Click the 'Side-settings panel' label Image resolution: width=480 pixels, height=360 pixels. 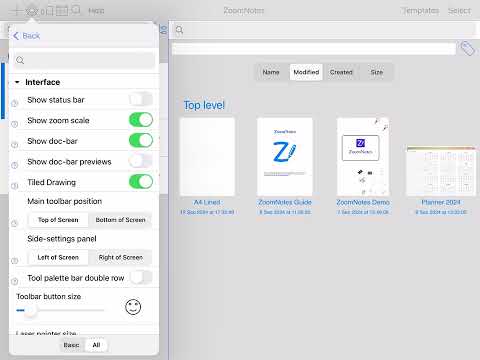(62, 239)
